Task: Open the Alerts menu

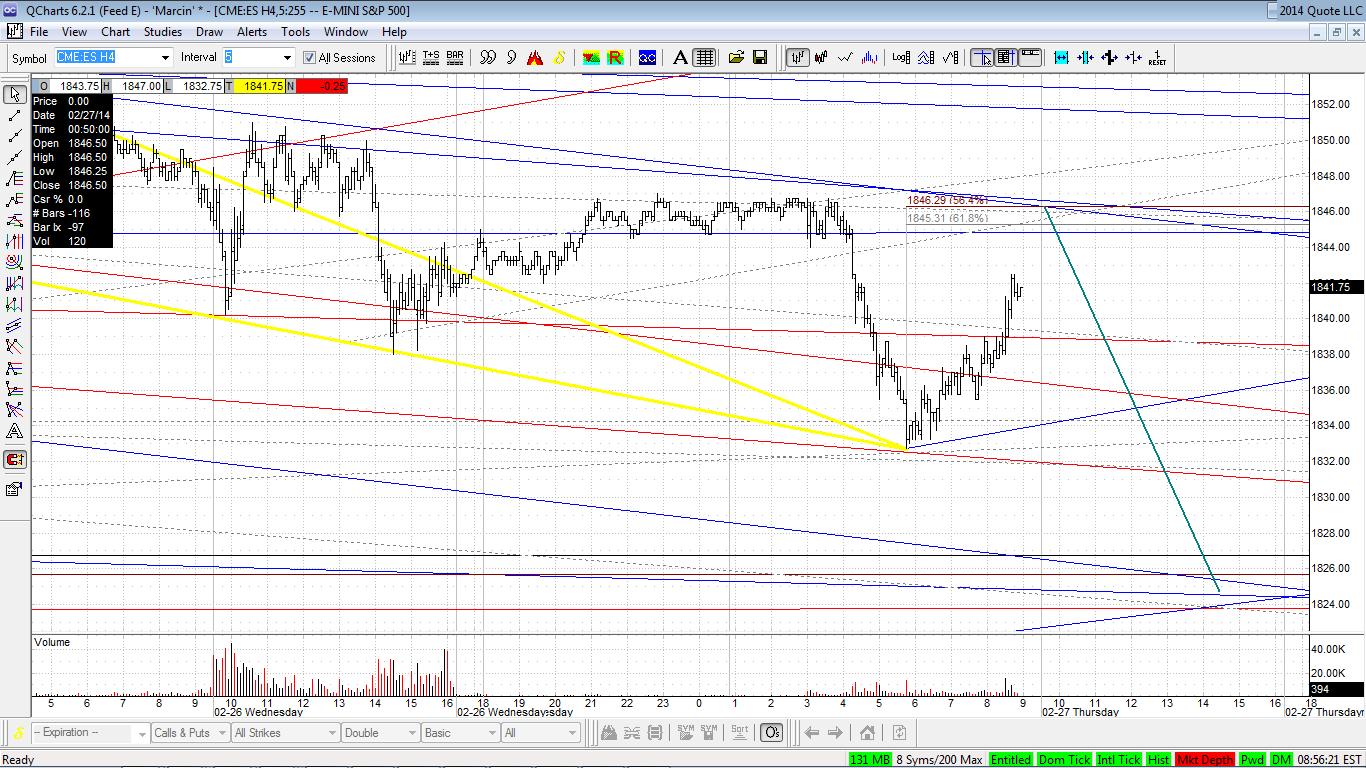Action: [x=252, y=32]
